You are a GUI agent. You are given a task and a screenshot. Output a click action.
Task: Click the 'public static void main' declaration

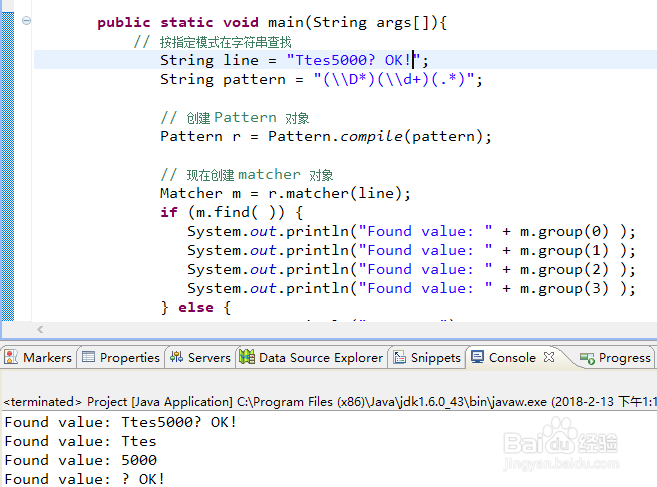click(x=272, y=22)
